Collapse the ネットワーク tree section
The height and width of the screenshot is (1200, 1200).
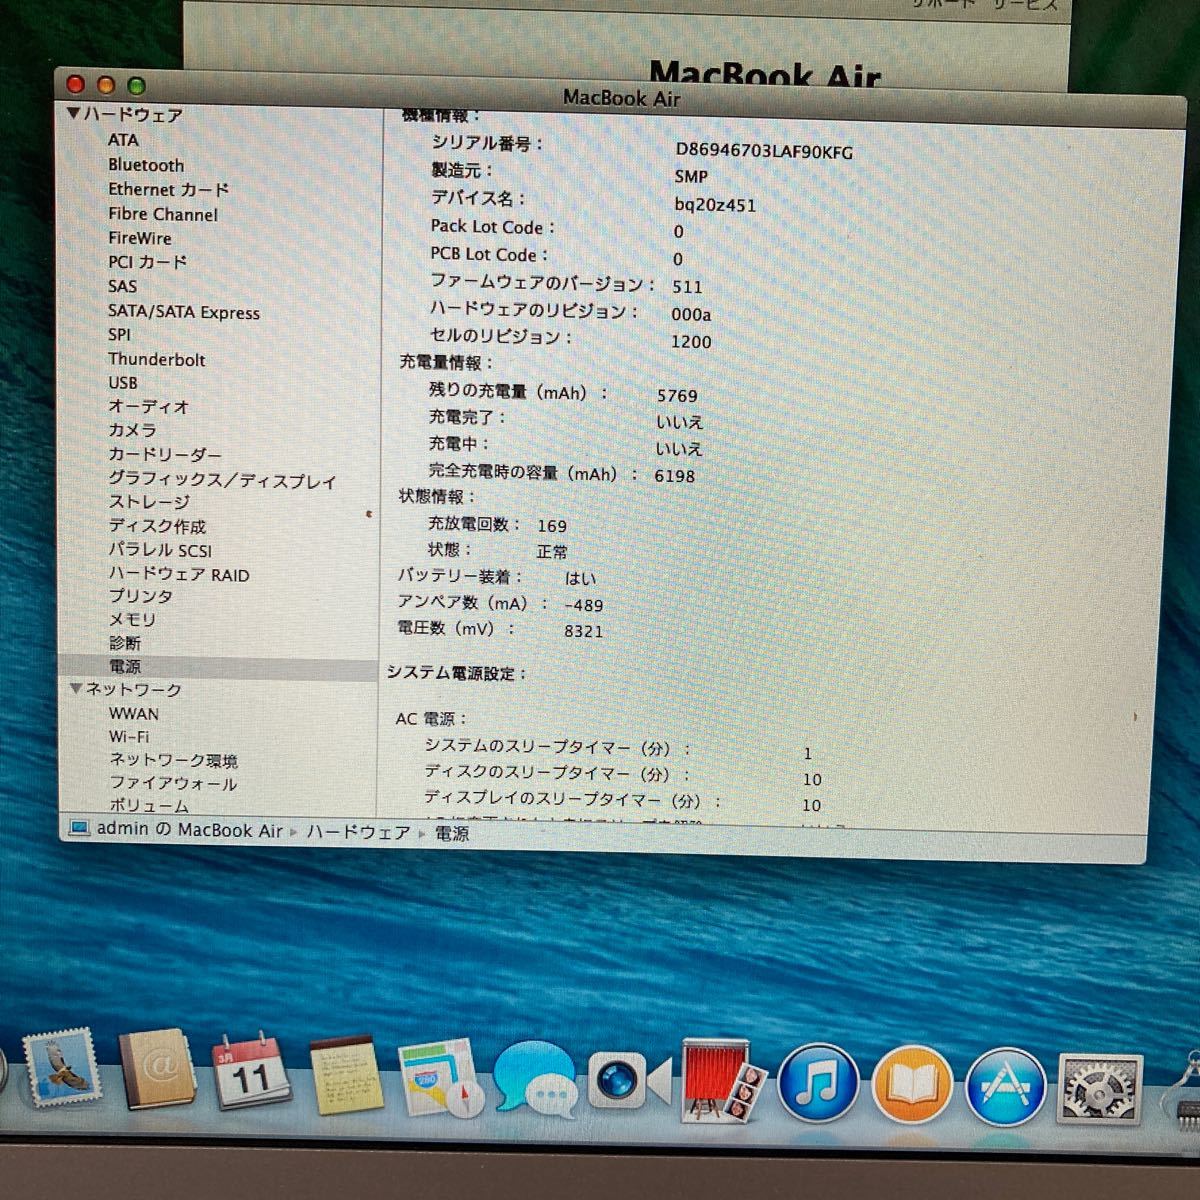click(76, 689)
